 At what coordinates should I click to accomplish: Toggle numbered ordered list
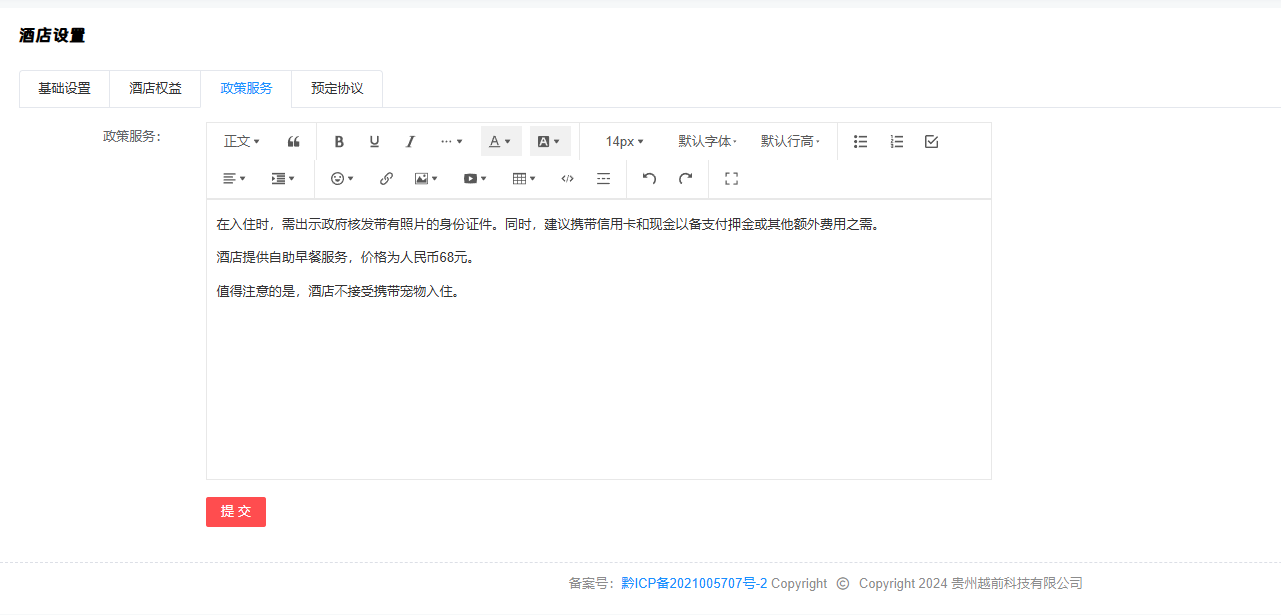tap(896, 142)
